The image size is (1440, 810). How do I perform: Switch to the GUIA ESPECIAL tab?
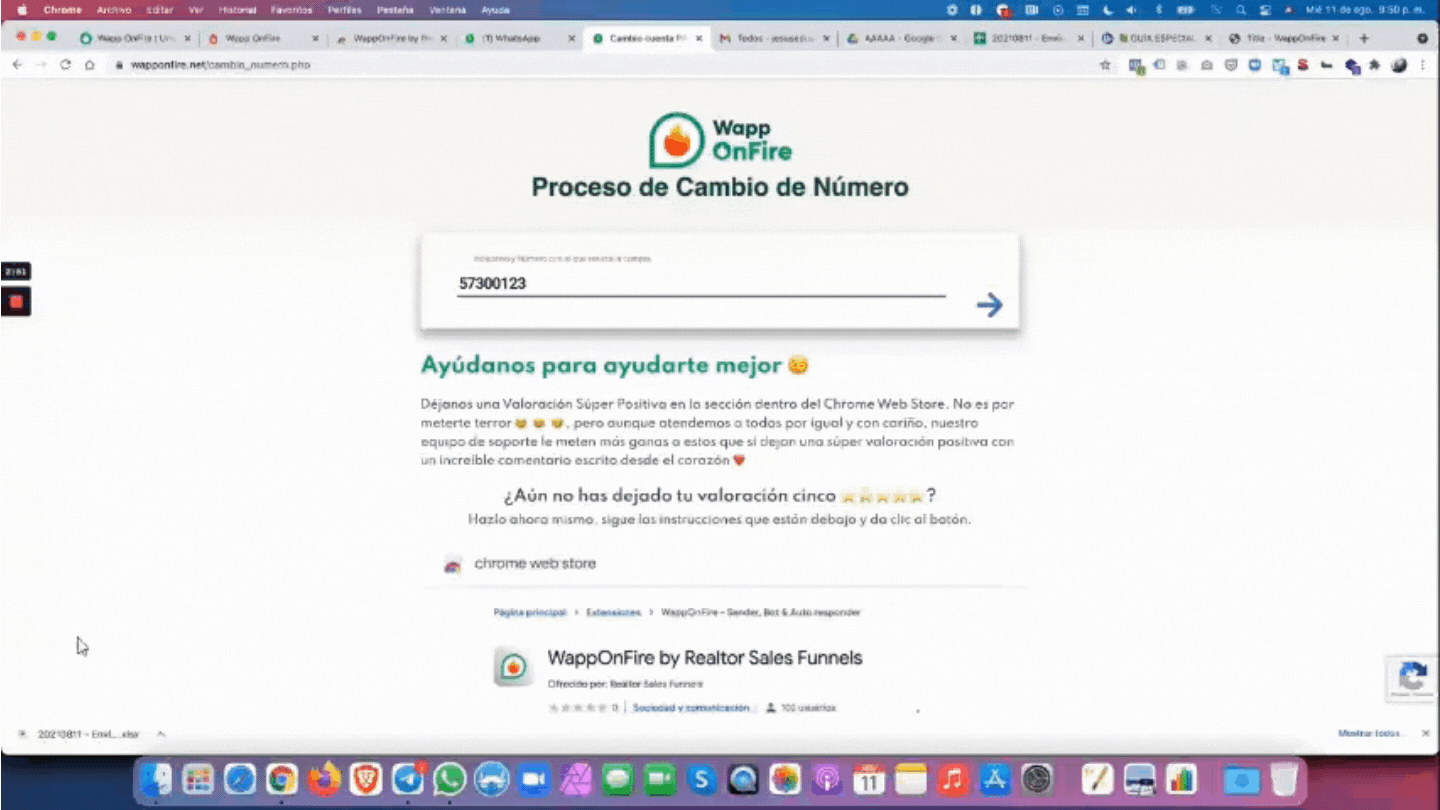point(1157,38)
